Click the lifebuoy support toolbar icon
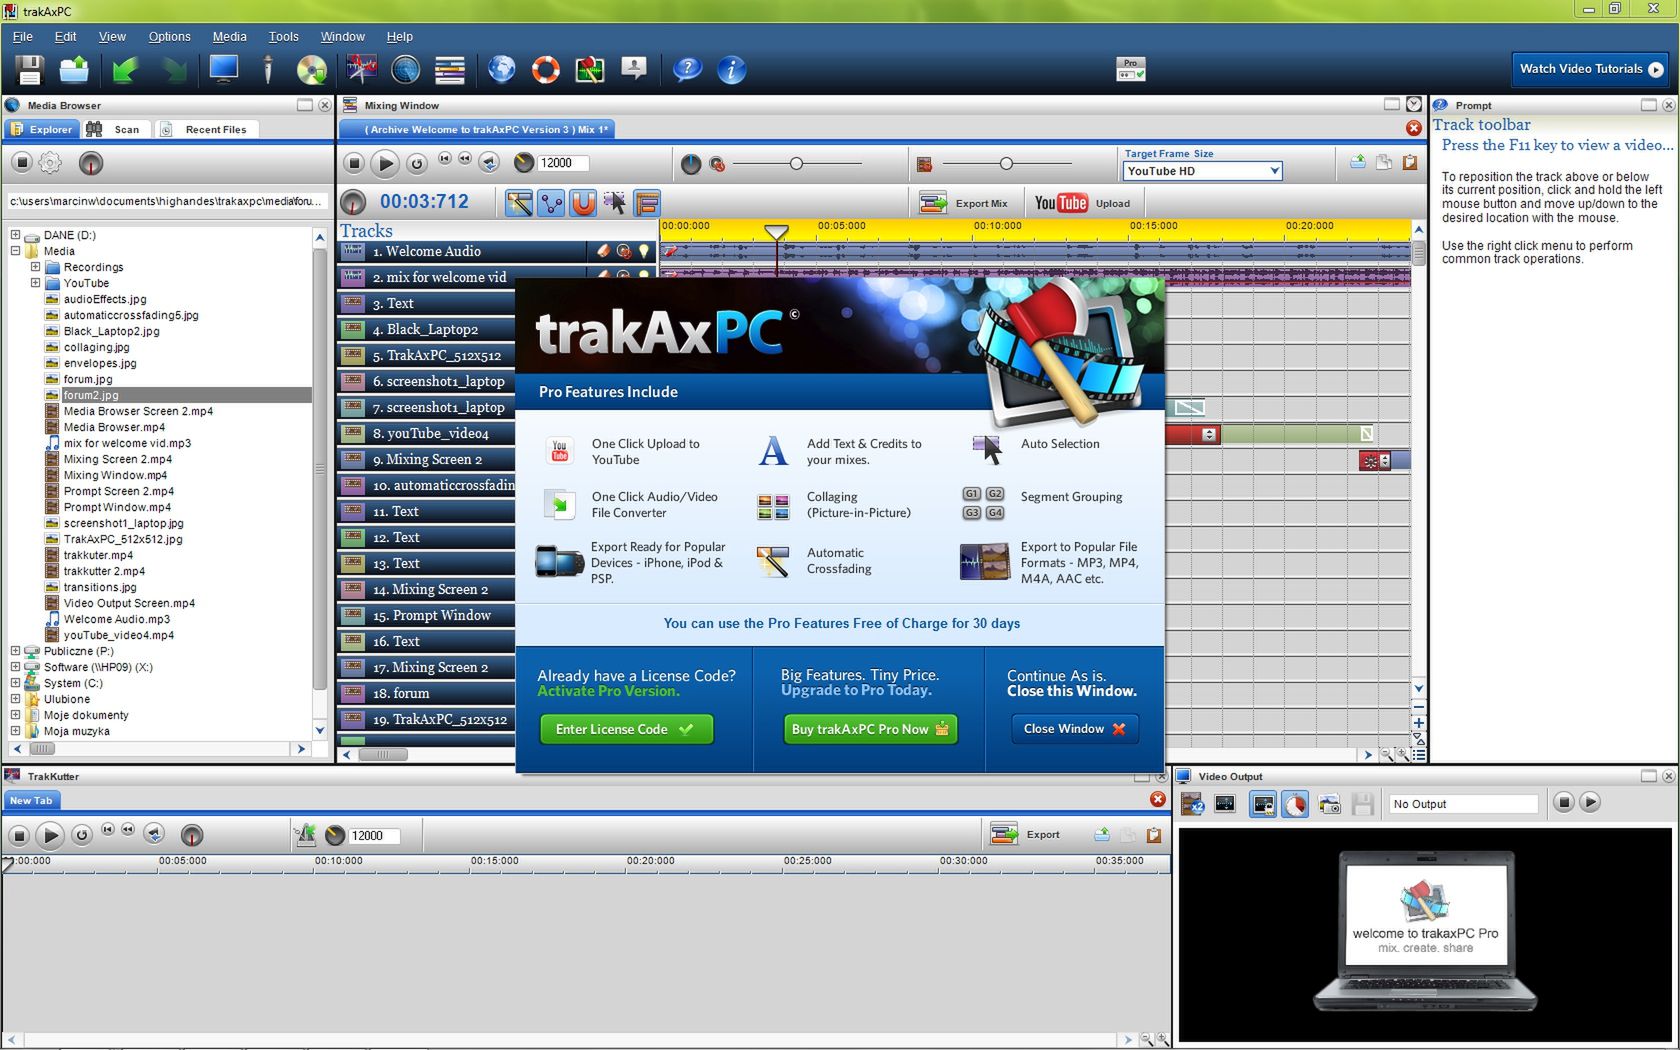This screenshot has height=1050, width=1680. (546, 69)
